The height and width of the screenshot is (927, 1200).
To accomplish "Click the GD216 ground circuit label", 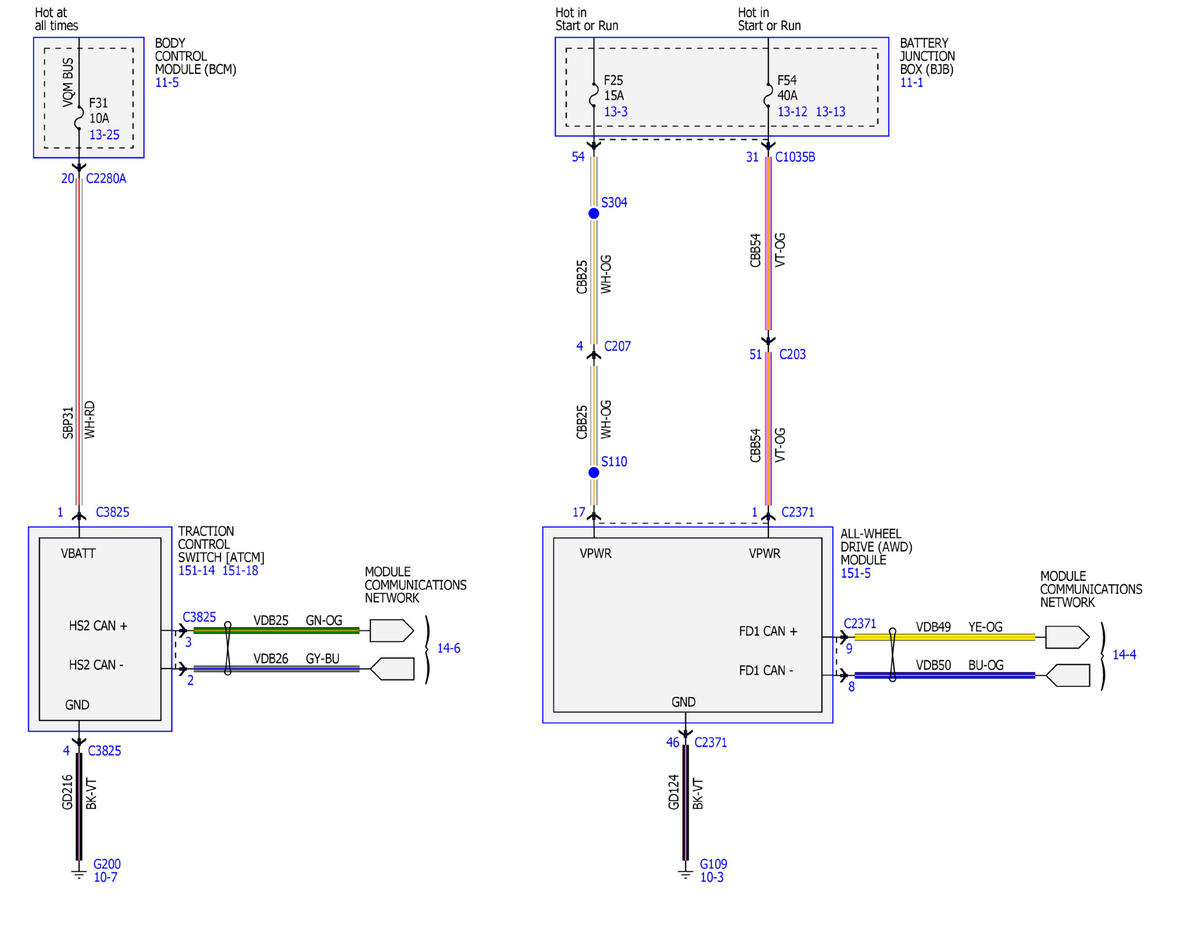I will (68, 792).
